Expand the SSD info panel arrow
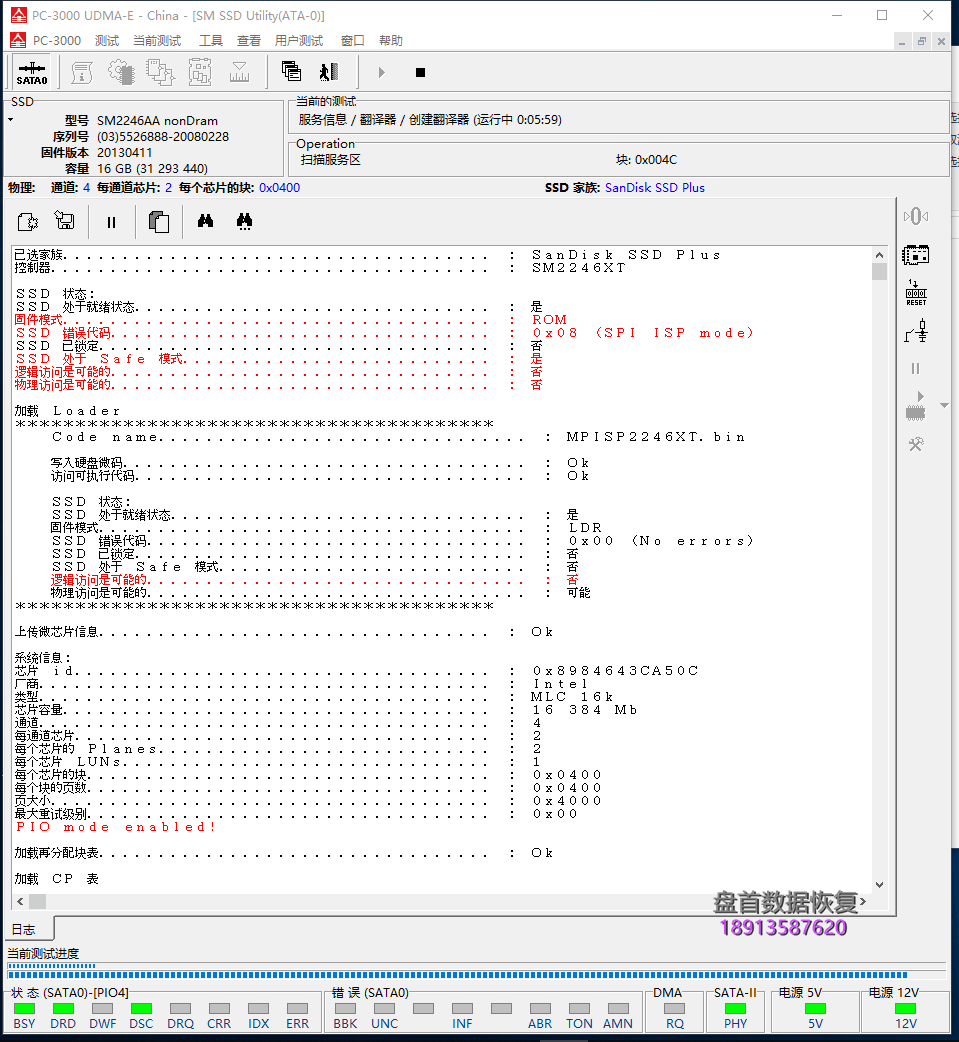 click(x=11, y=120)
